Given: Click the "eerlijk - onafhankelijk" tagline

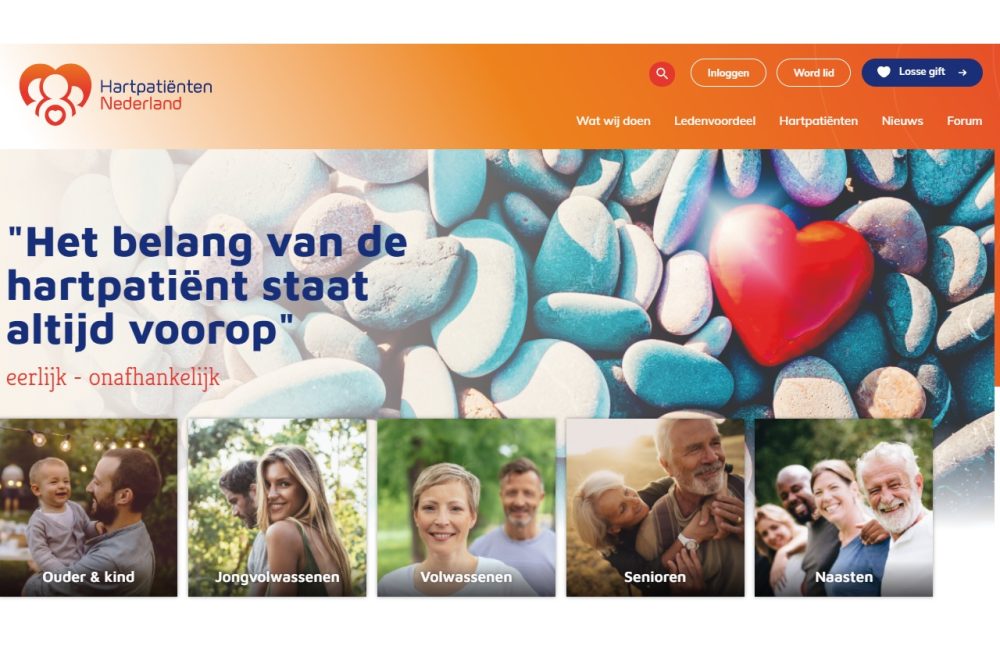Looking at the screenshot, I should [x=113, y=378].
